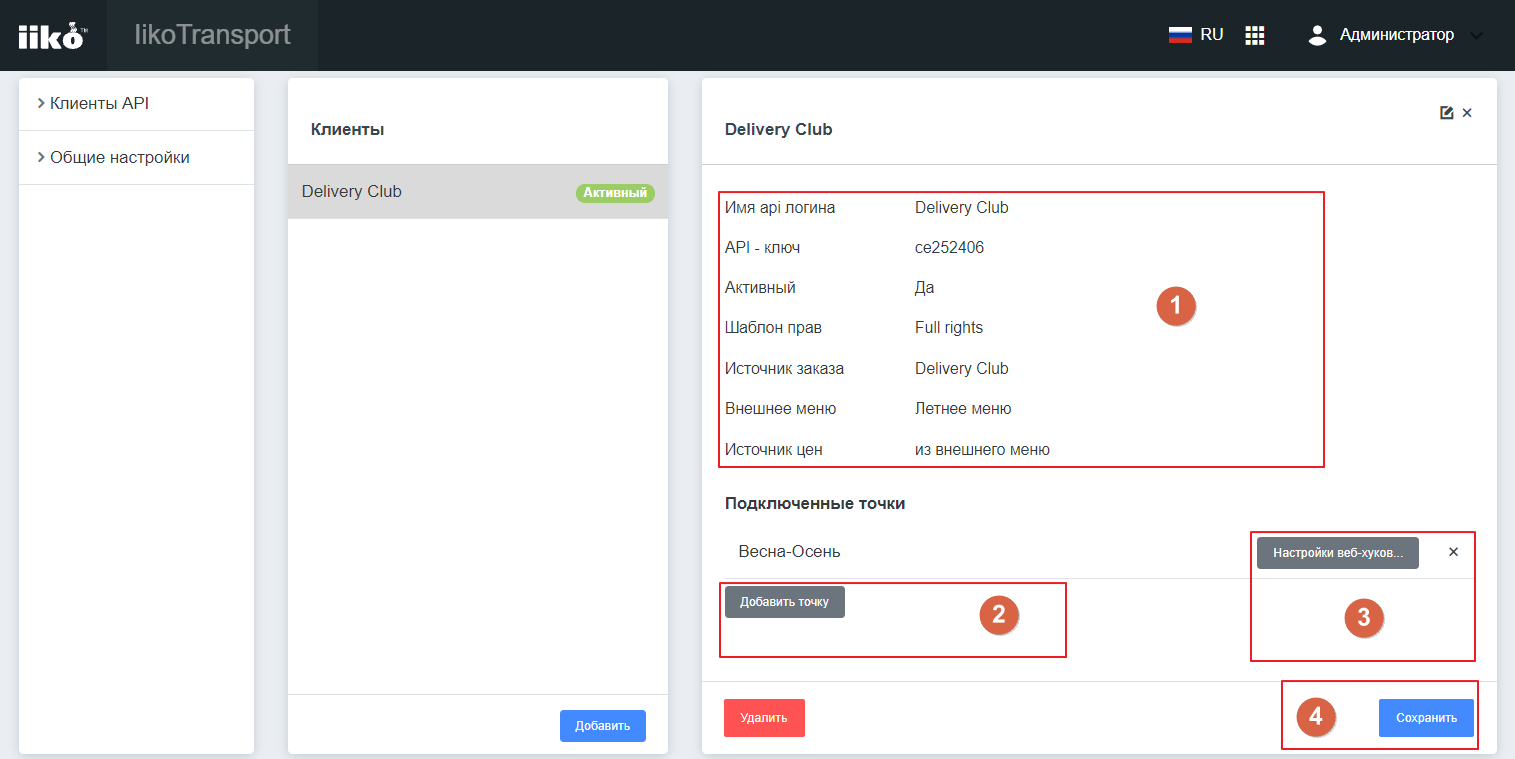The height and width of the screenshot is (759, 1515).
Task: Click the red Удалить button
Action: coord(764,717)
